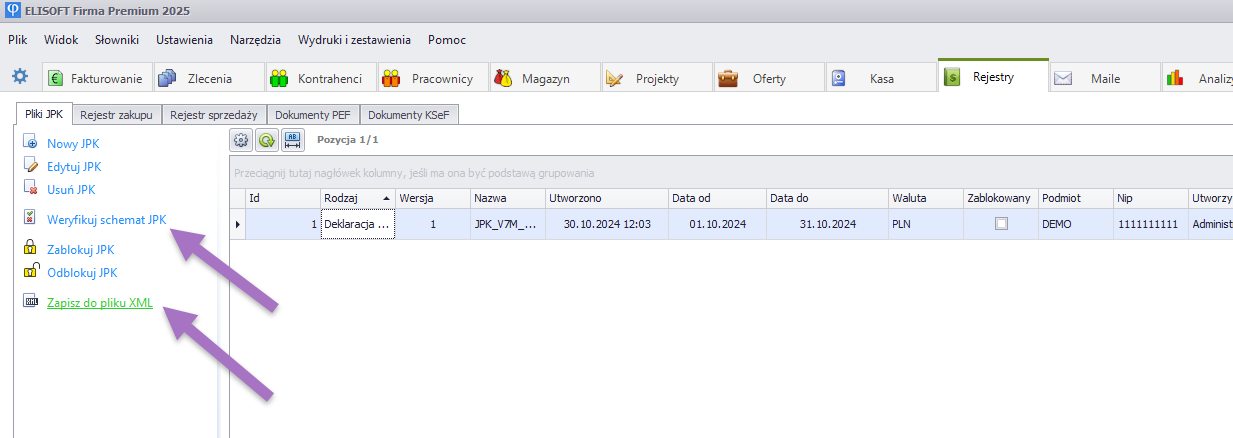Open the main settings gear icon

point(20,77)
